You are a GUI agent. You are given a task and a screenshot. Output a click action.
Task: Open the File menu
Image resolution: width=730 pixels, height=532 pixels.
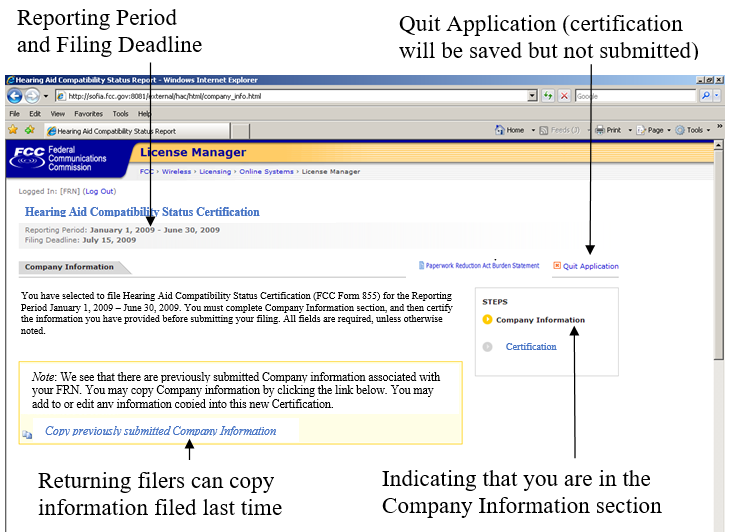click(14, 114)
